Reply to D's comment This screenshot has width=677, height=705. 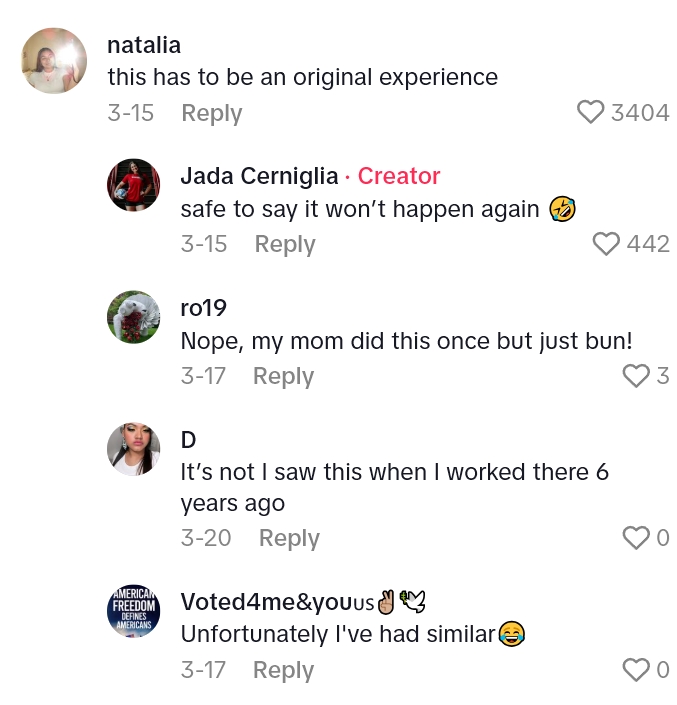[289, 538]
